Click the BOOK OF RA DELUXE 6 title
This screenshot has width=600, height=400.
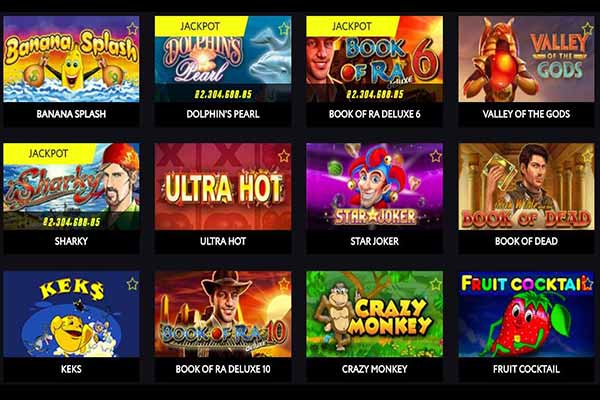click(x=375, y=114)
